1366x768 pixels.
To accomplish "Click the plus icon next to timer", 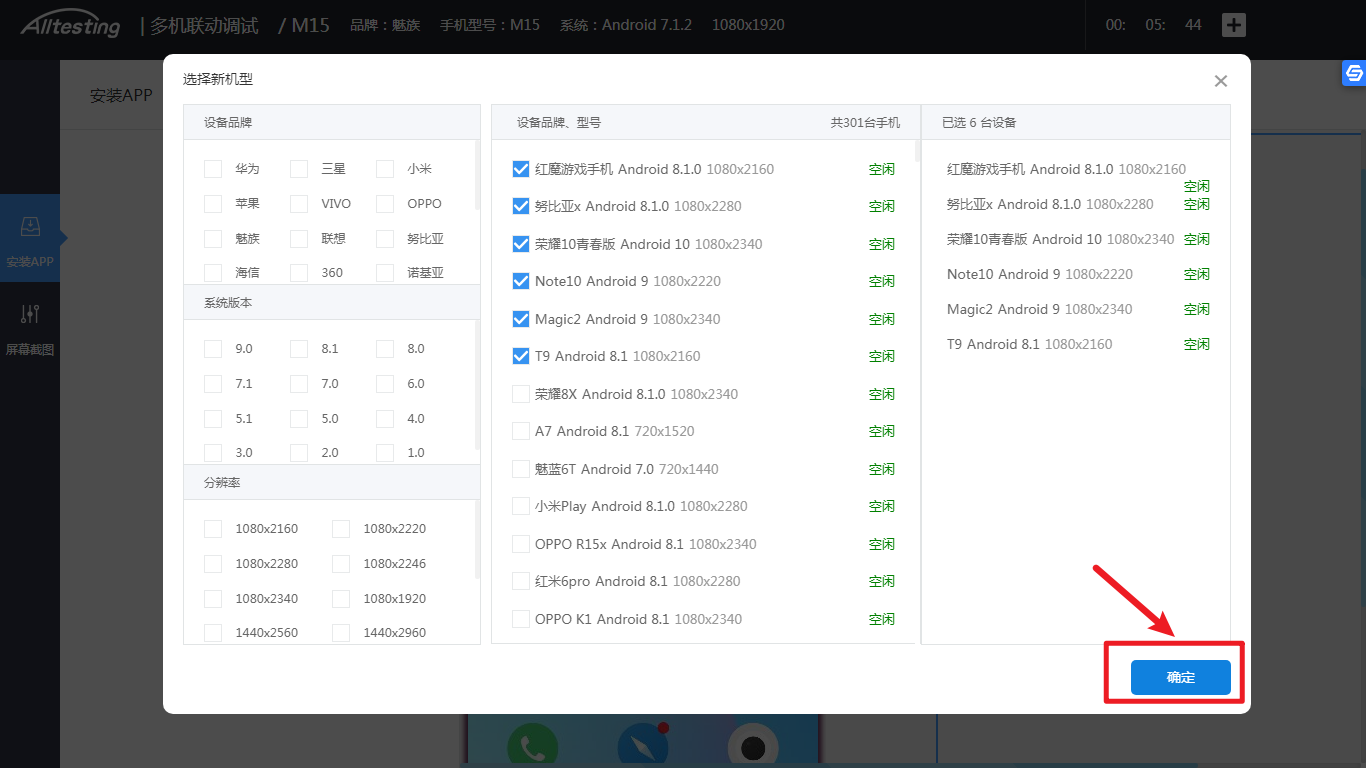I will pyautogui.click(x=1234, y=25).
